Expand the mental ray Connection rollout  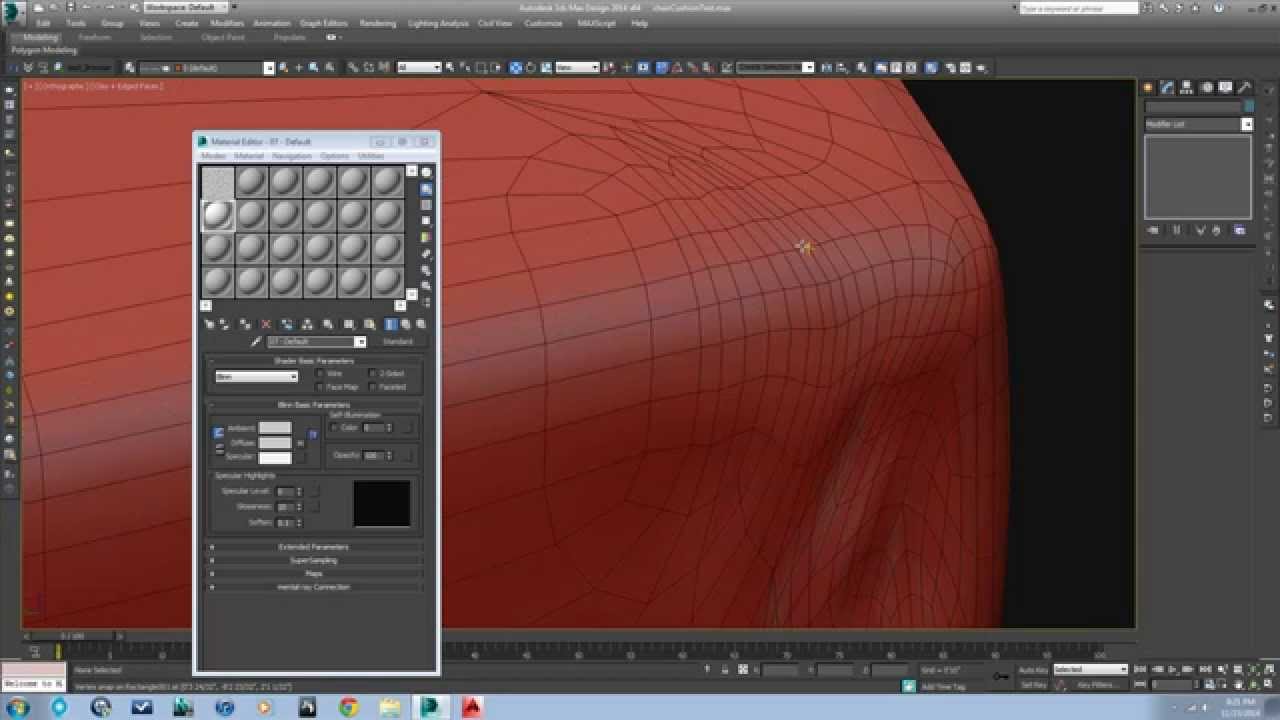[x=314, y=587]
